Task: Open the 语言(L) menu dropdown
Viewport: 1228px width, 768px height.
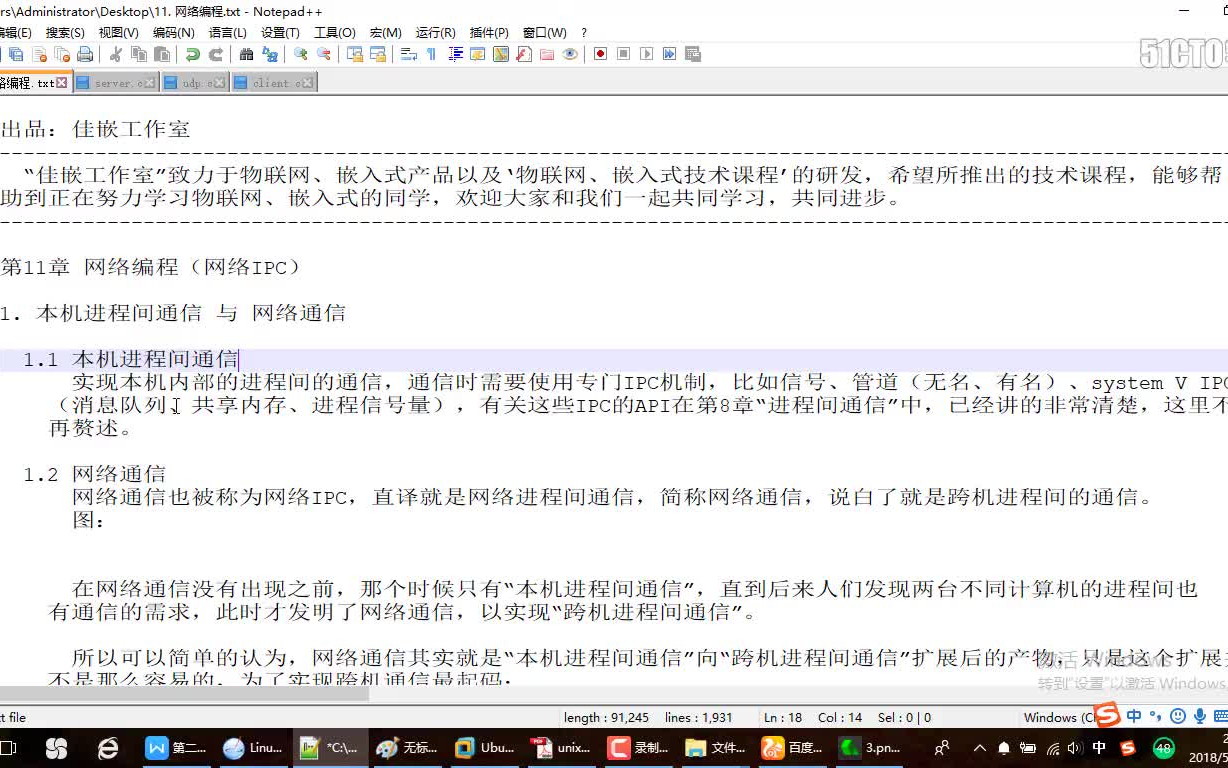Action: tap(226, 32)
